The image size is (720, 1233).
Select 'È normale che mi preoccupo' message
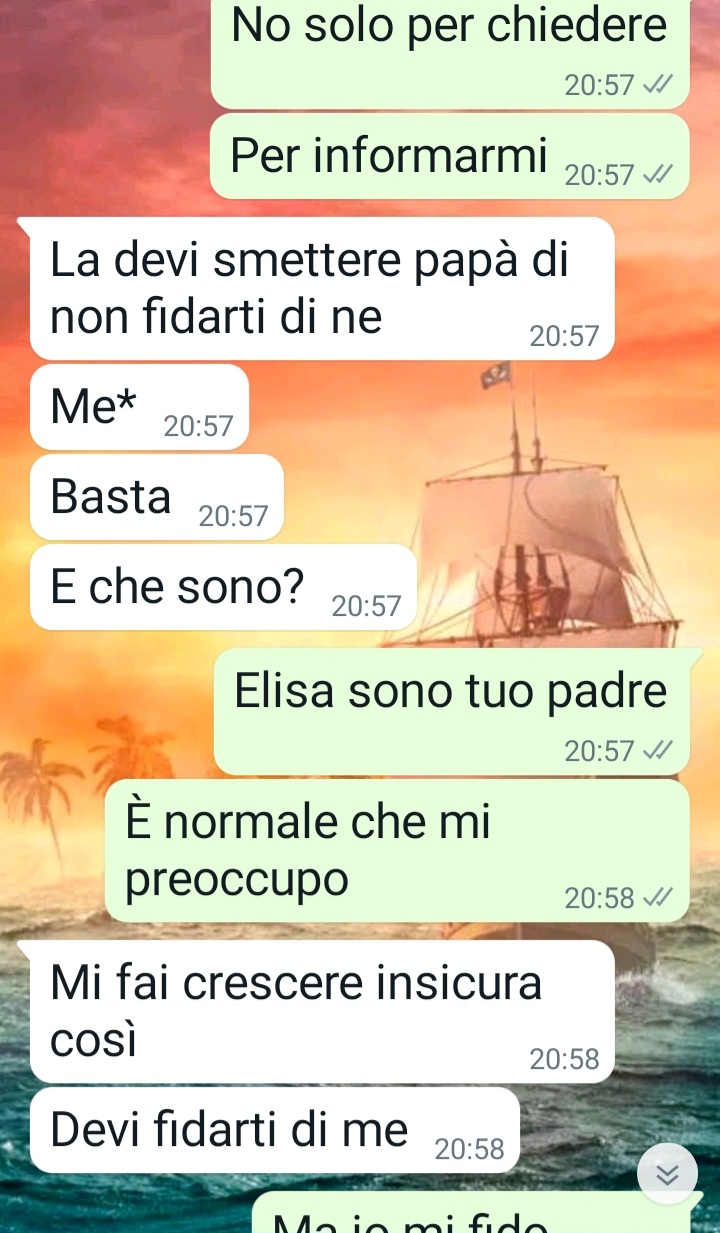397,851
